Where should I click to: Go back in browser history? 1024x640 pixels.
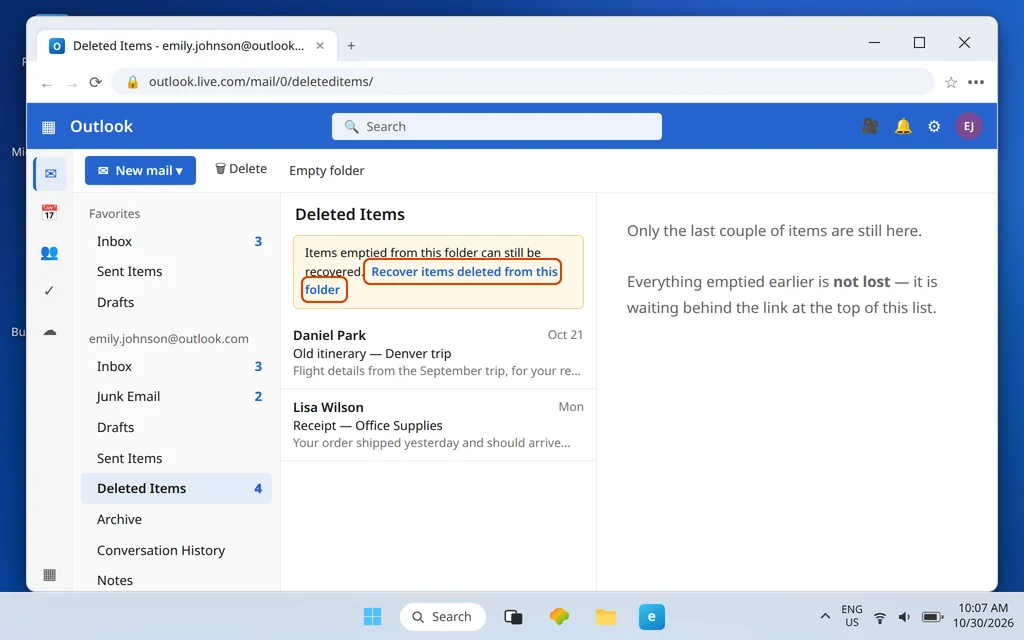click(x=46, y=84)
